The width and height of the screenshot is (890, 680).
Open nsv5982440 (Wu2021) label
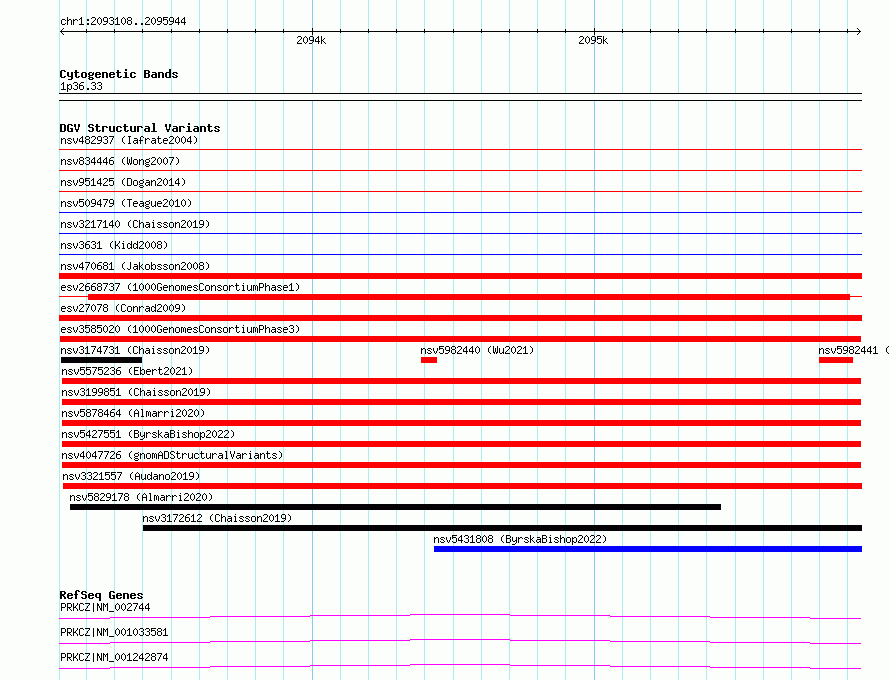coord(477,350)
